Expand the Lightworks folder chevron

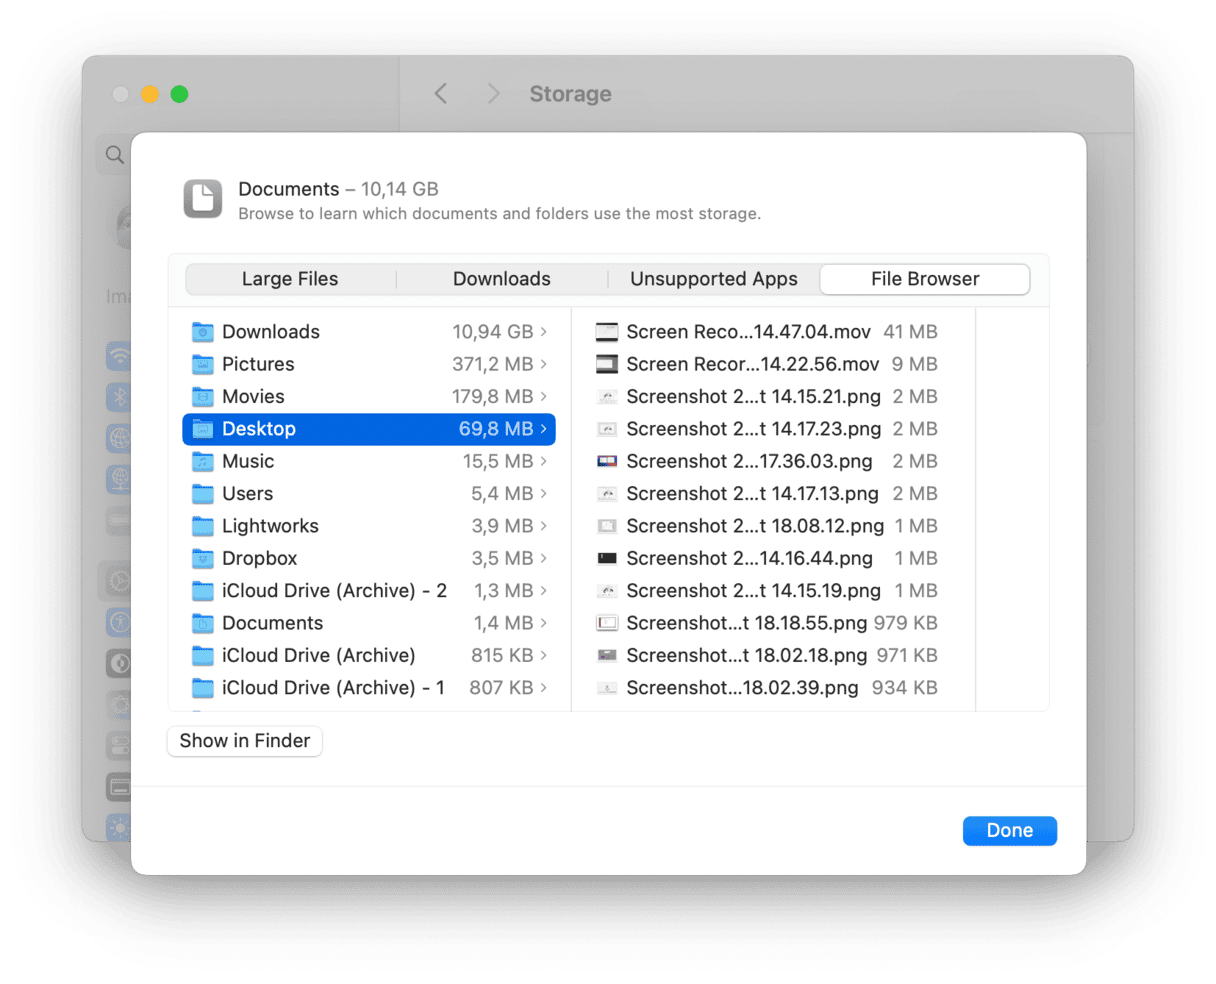(544, 526)
